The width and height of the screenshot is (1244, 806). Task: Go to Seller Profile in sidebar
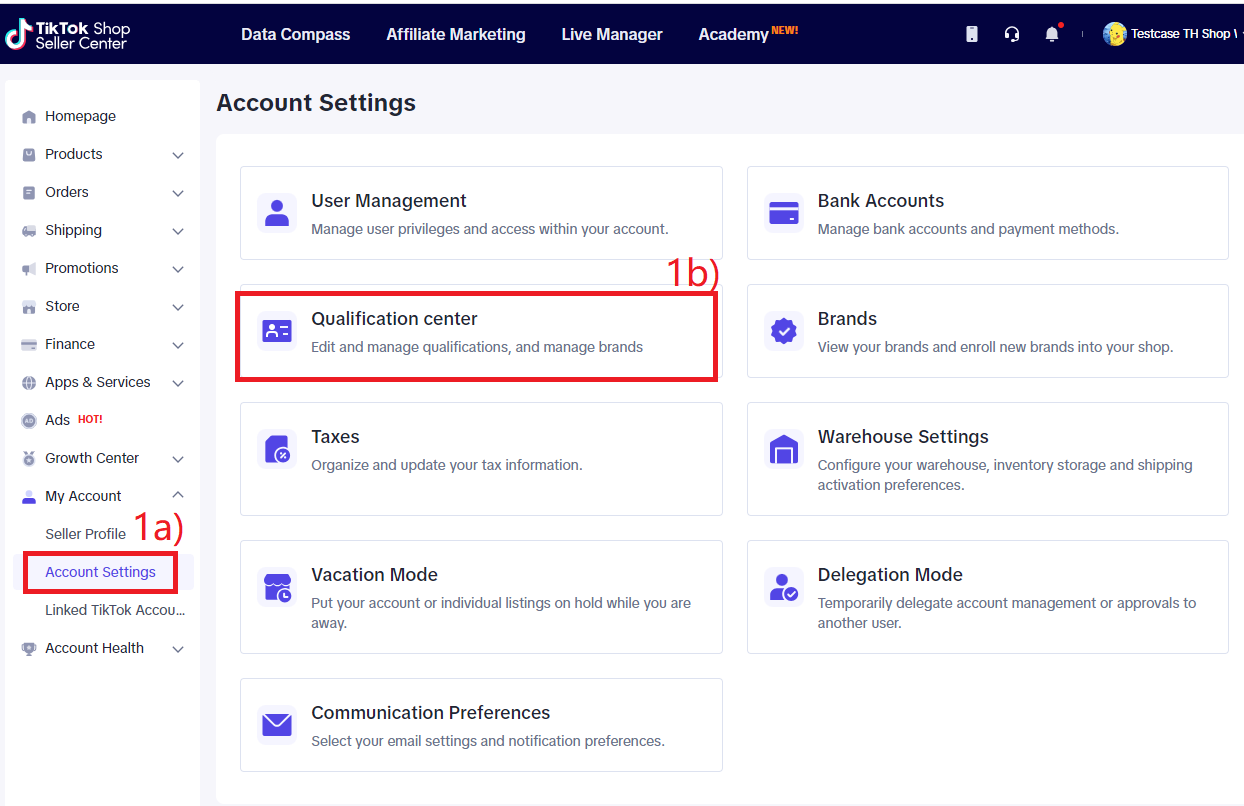[86, 534]
